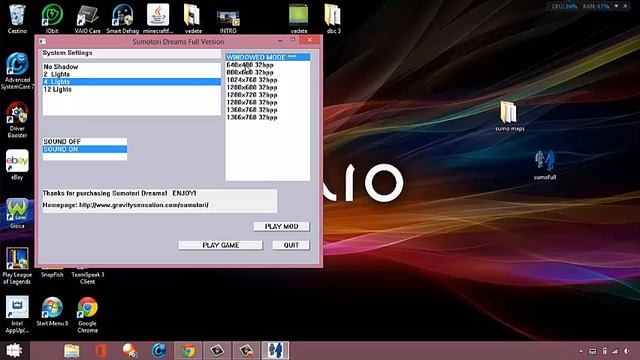Choose 800x600 32bpp resolution
This screenshot has height=360, width=640.
(268, 72)
